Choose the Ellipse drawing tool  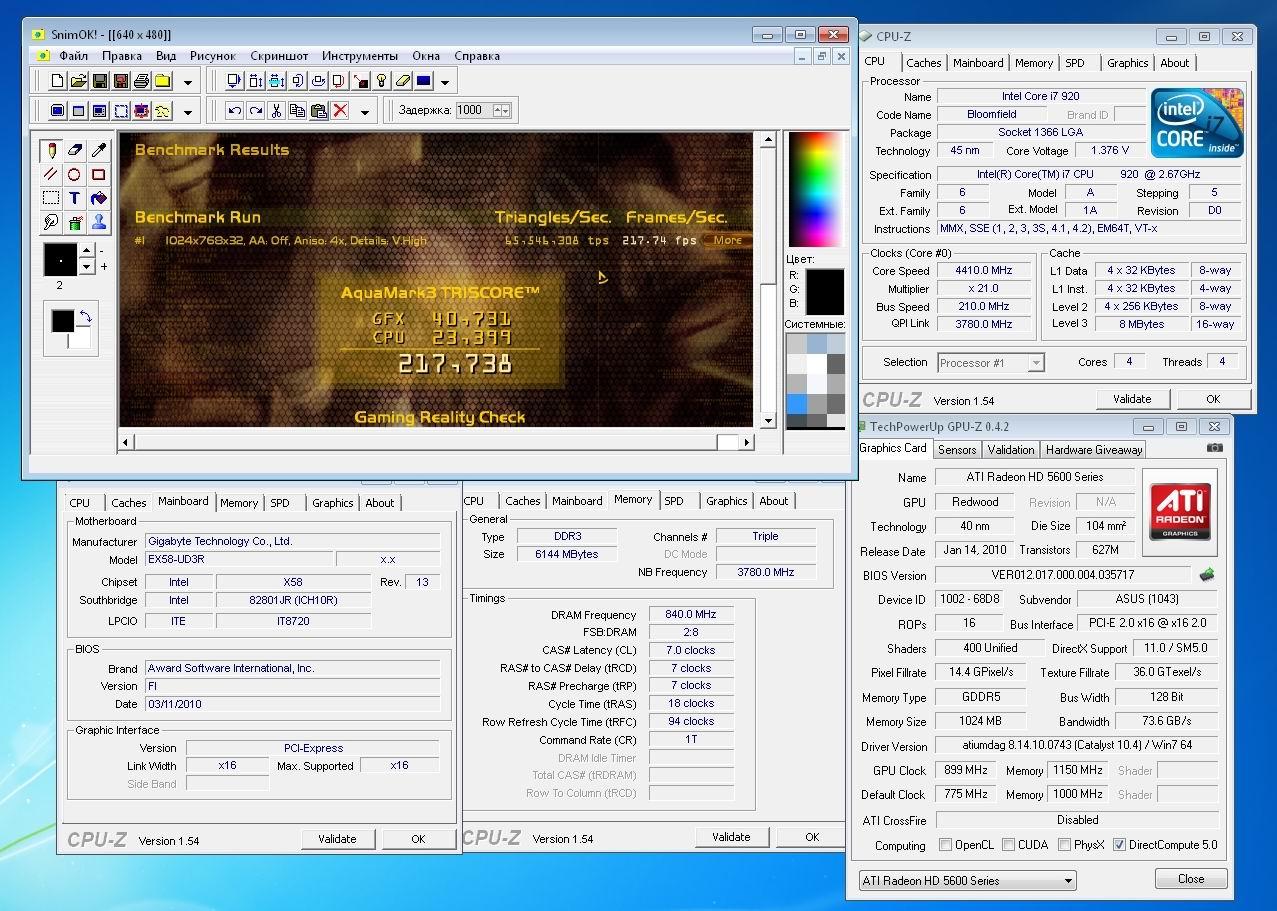(74, 174)
